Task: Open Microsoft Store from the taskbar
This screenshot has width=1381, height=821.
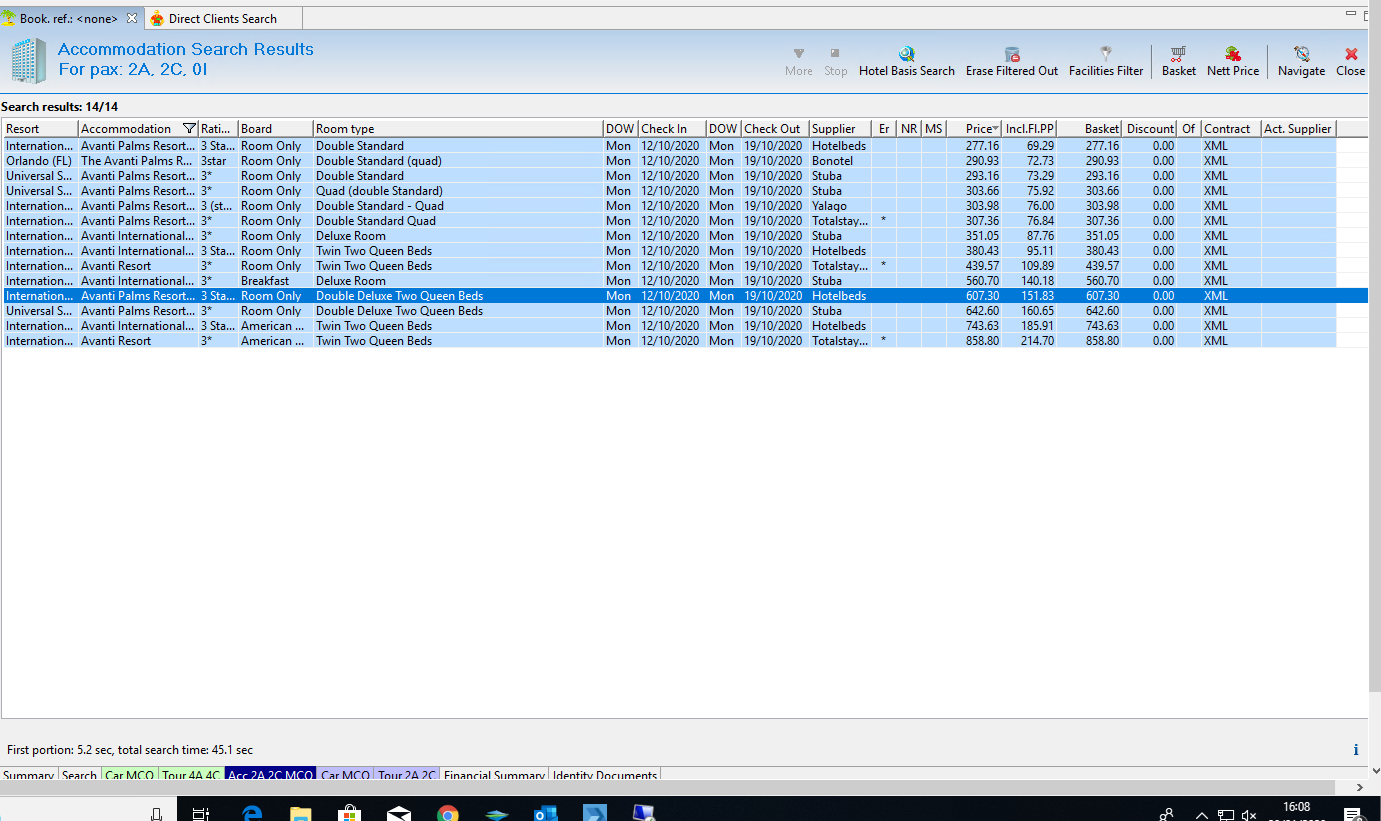Action: [350, 812]
